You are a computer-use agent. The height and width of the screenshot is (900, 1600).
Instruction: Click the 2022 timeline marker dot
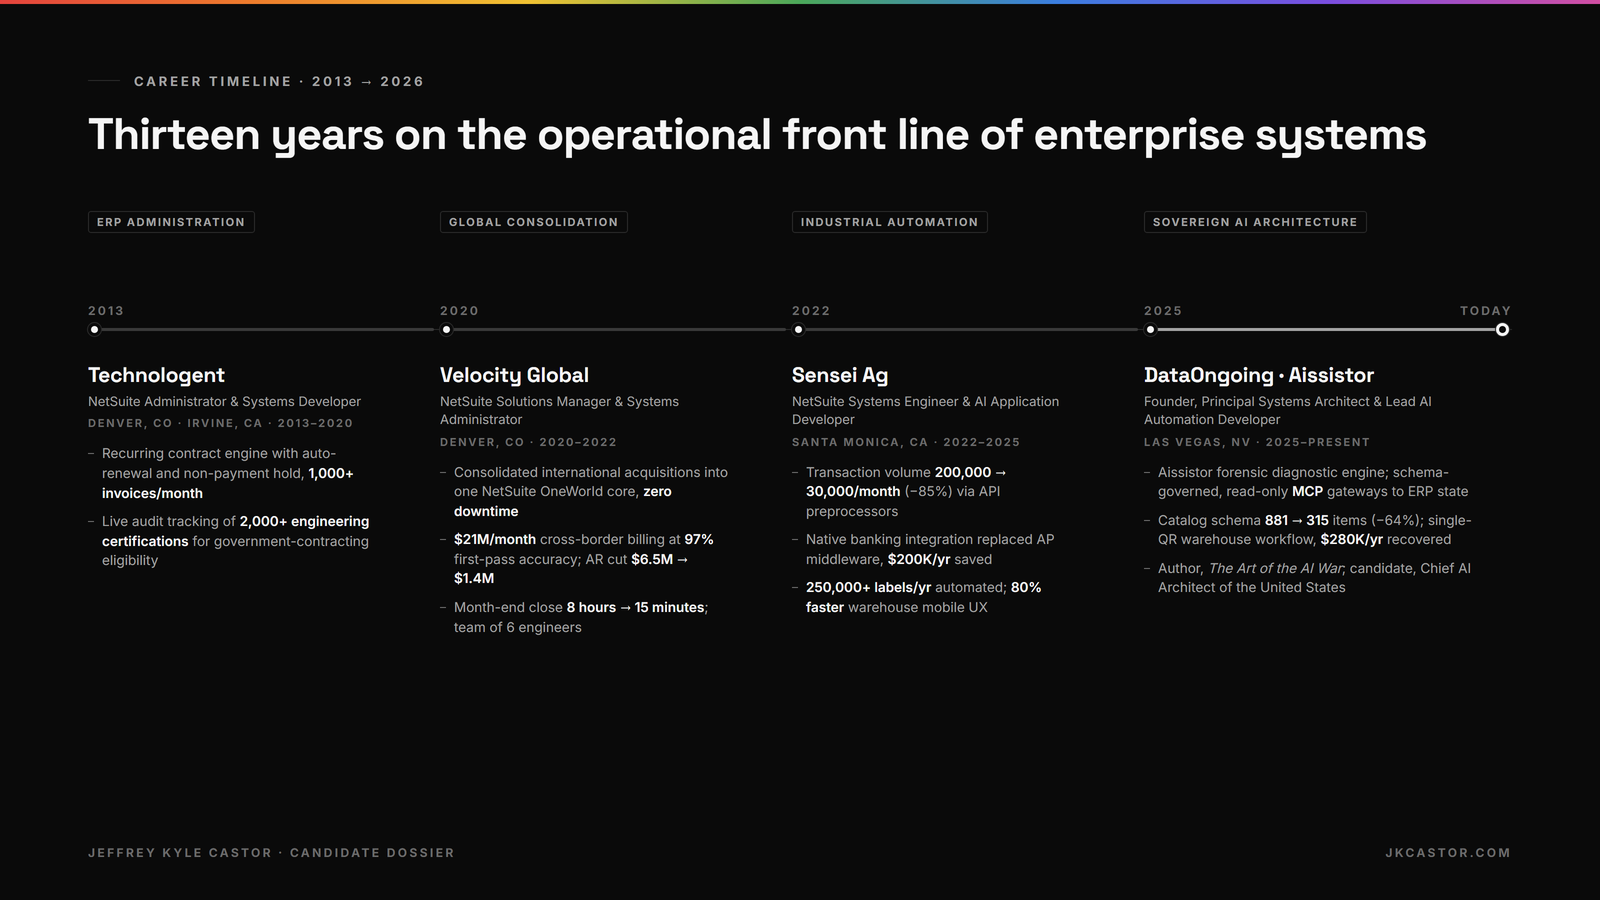[798, 329]
